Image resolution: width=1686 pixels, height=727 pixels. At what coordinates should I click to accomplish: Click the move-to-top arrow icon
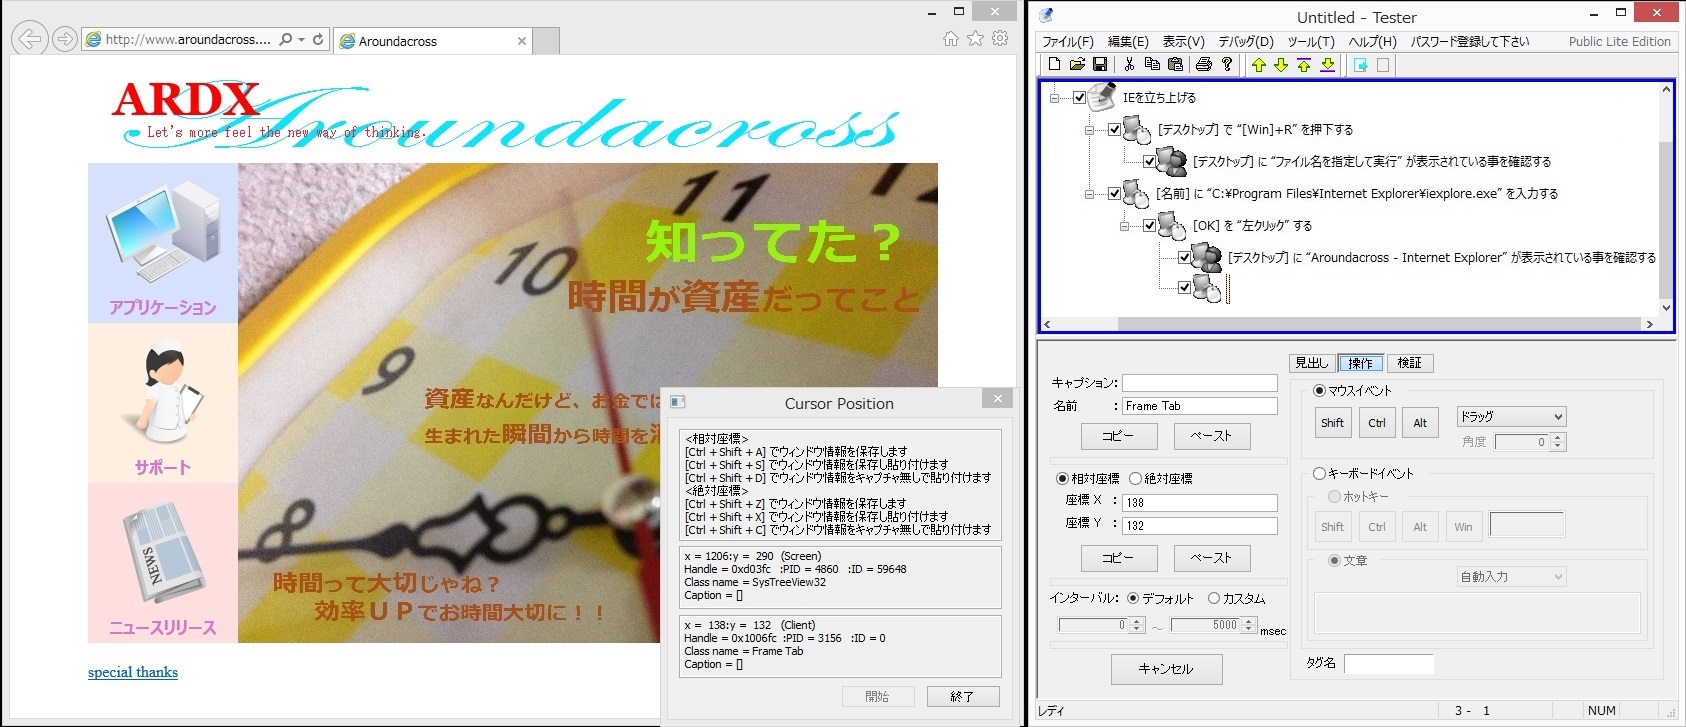click(1304, 65)
